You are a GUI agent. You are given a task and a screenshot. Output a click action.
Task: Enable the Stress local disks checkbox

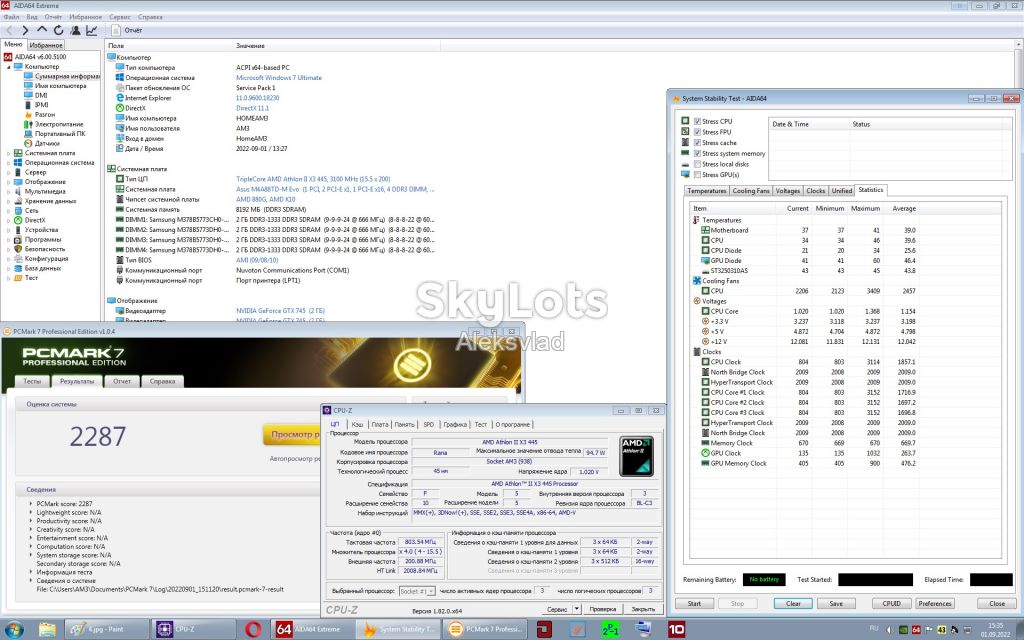click(x=697, y=164)
